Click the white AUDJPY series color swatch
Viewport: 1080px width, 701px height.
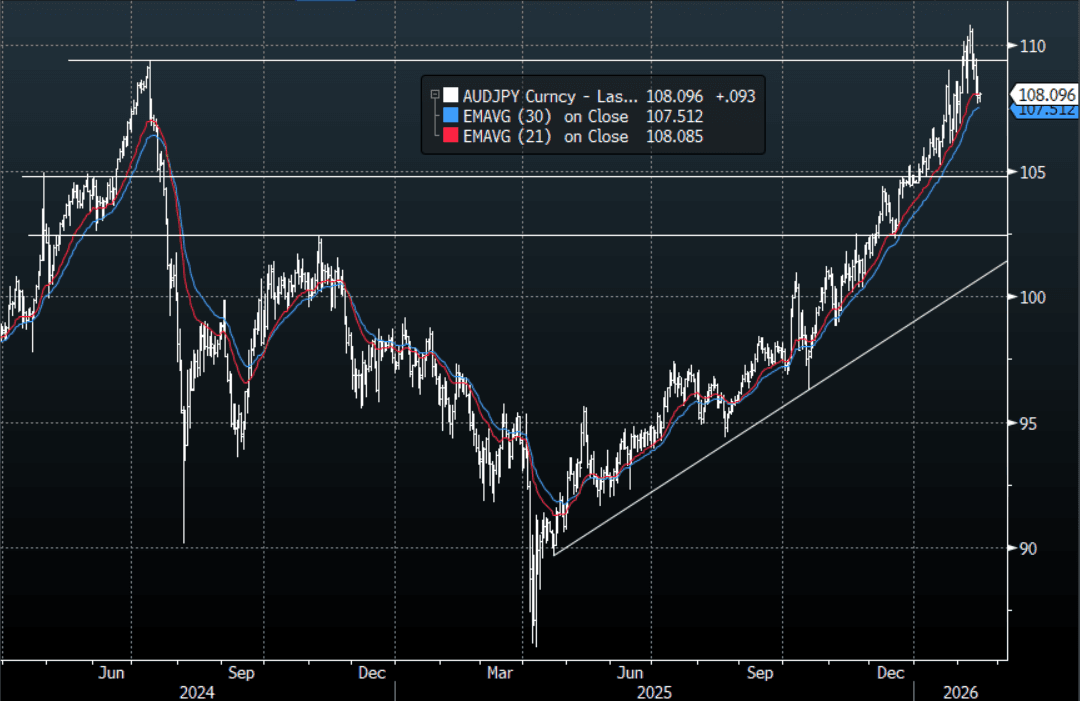(452, 96)
